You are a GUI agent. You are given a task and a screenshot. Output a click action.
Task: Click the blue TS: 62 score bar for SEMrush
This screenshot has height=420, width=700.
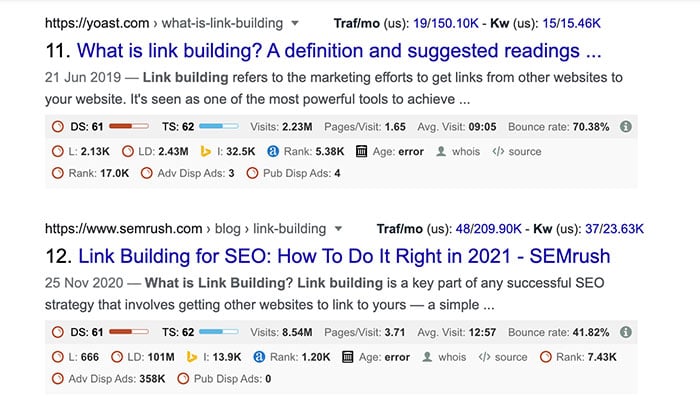coord(218,332)
